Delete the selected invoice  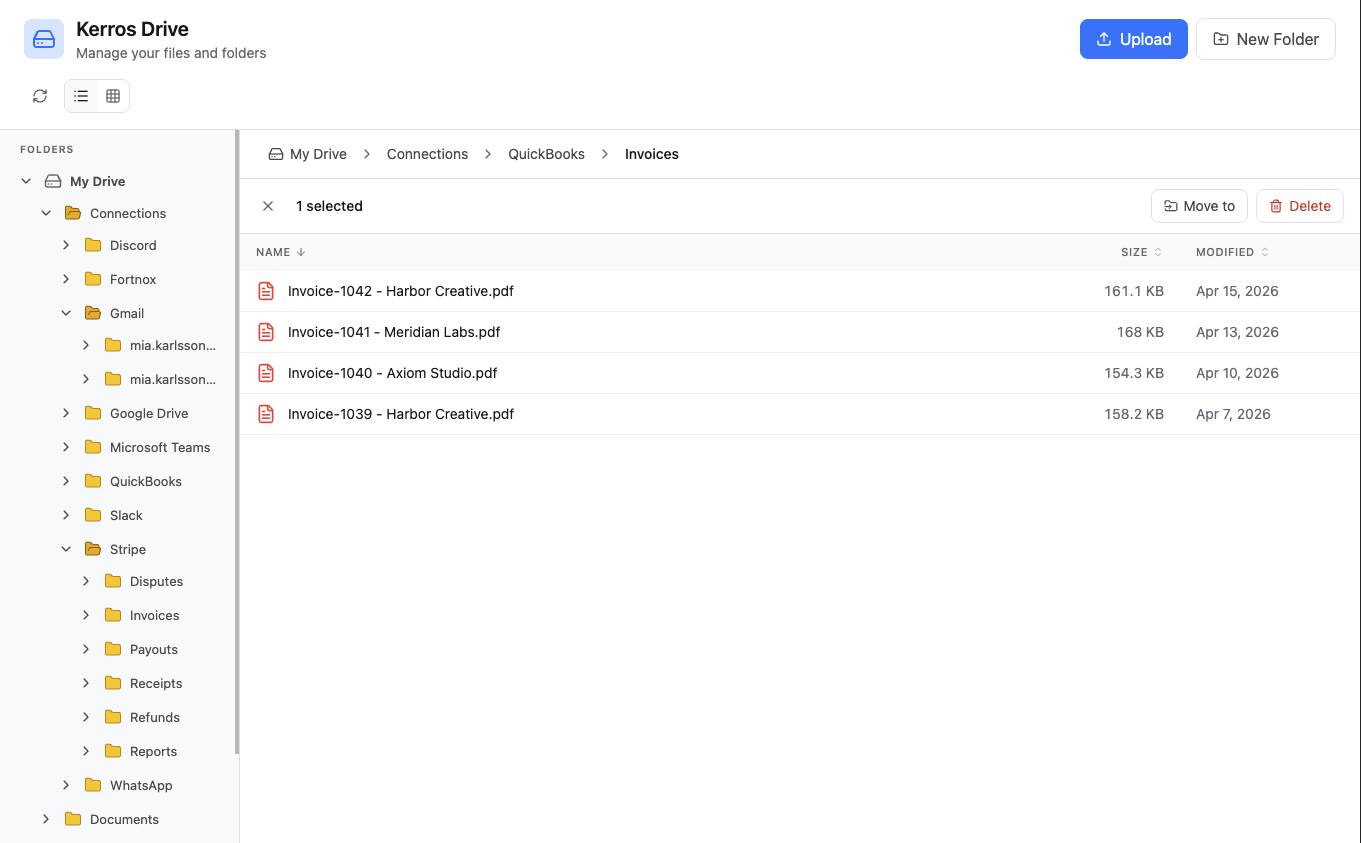coord(1299,205)
